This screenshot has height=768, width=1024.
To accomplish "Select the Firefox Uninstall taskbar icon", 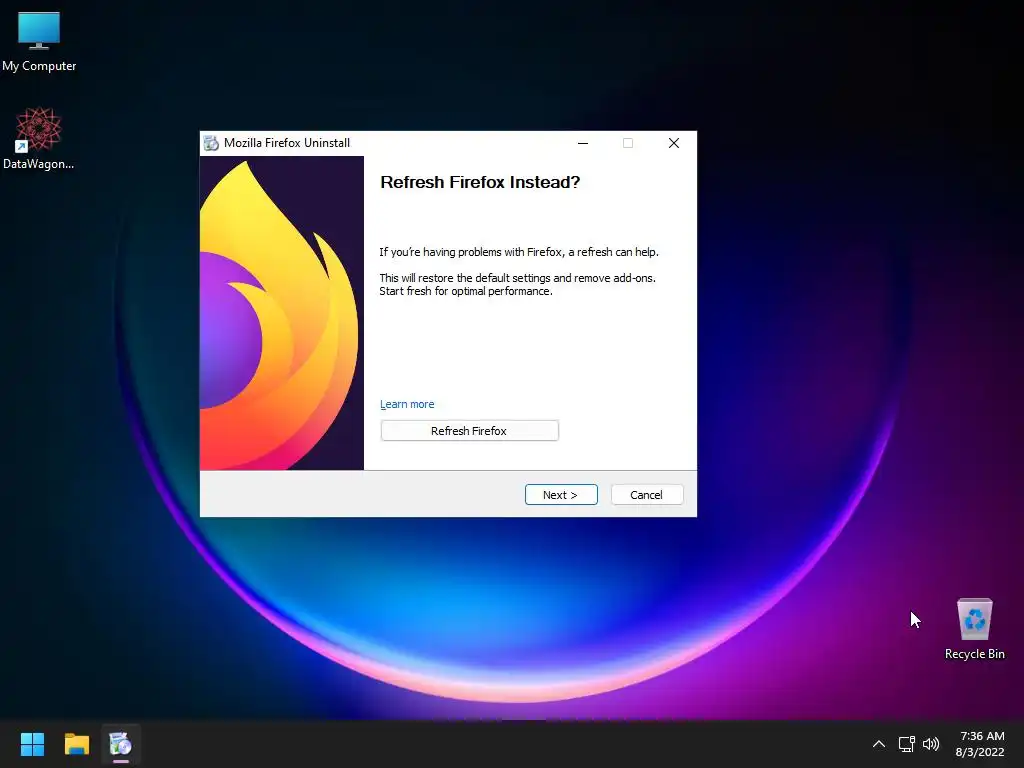I will point(121,744).
